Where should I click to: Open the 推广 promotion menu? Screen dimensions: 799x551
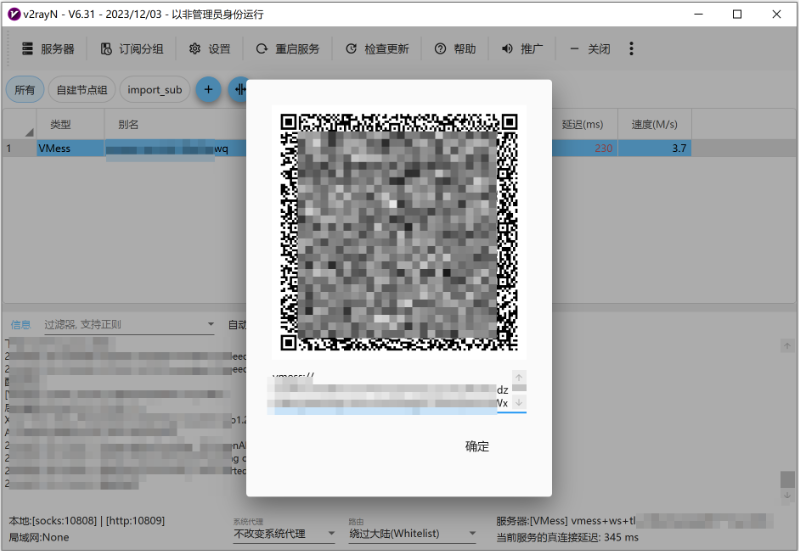522,49
